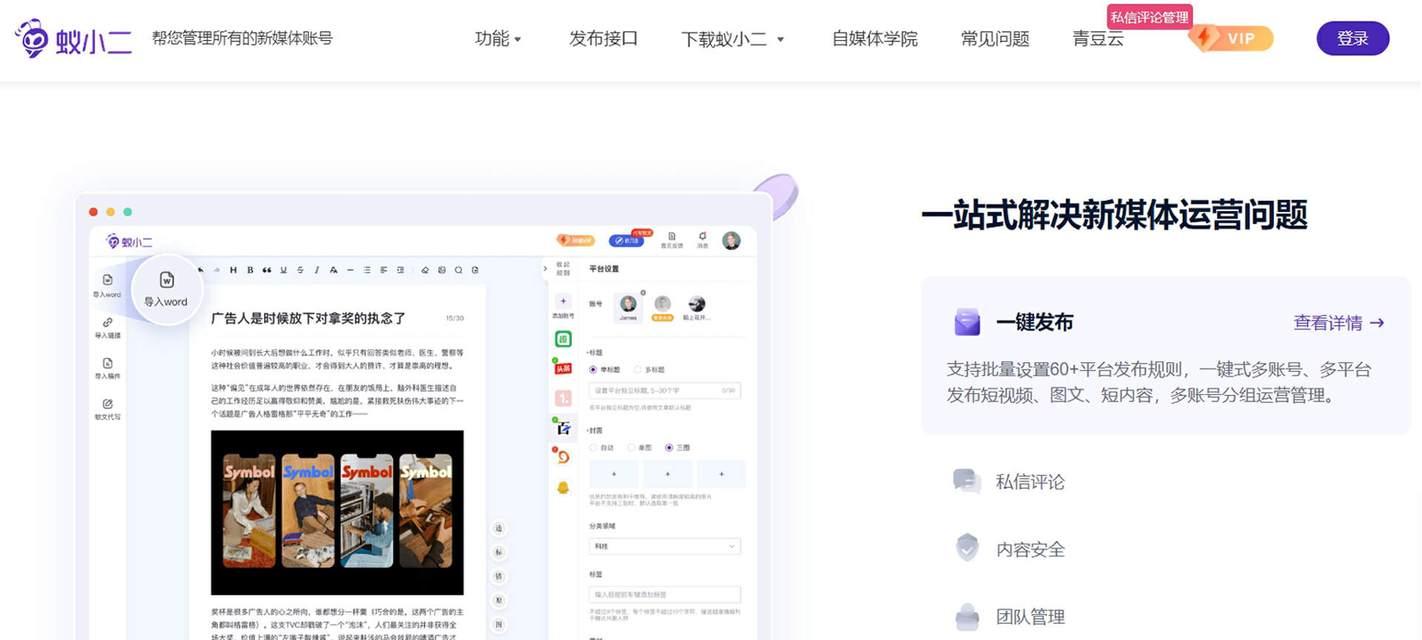Click the 私信评论 chat bubble icon

[x=966, y=481]
